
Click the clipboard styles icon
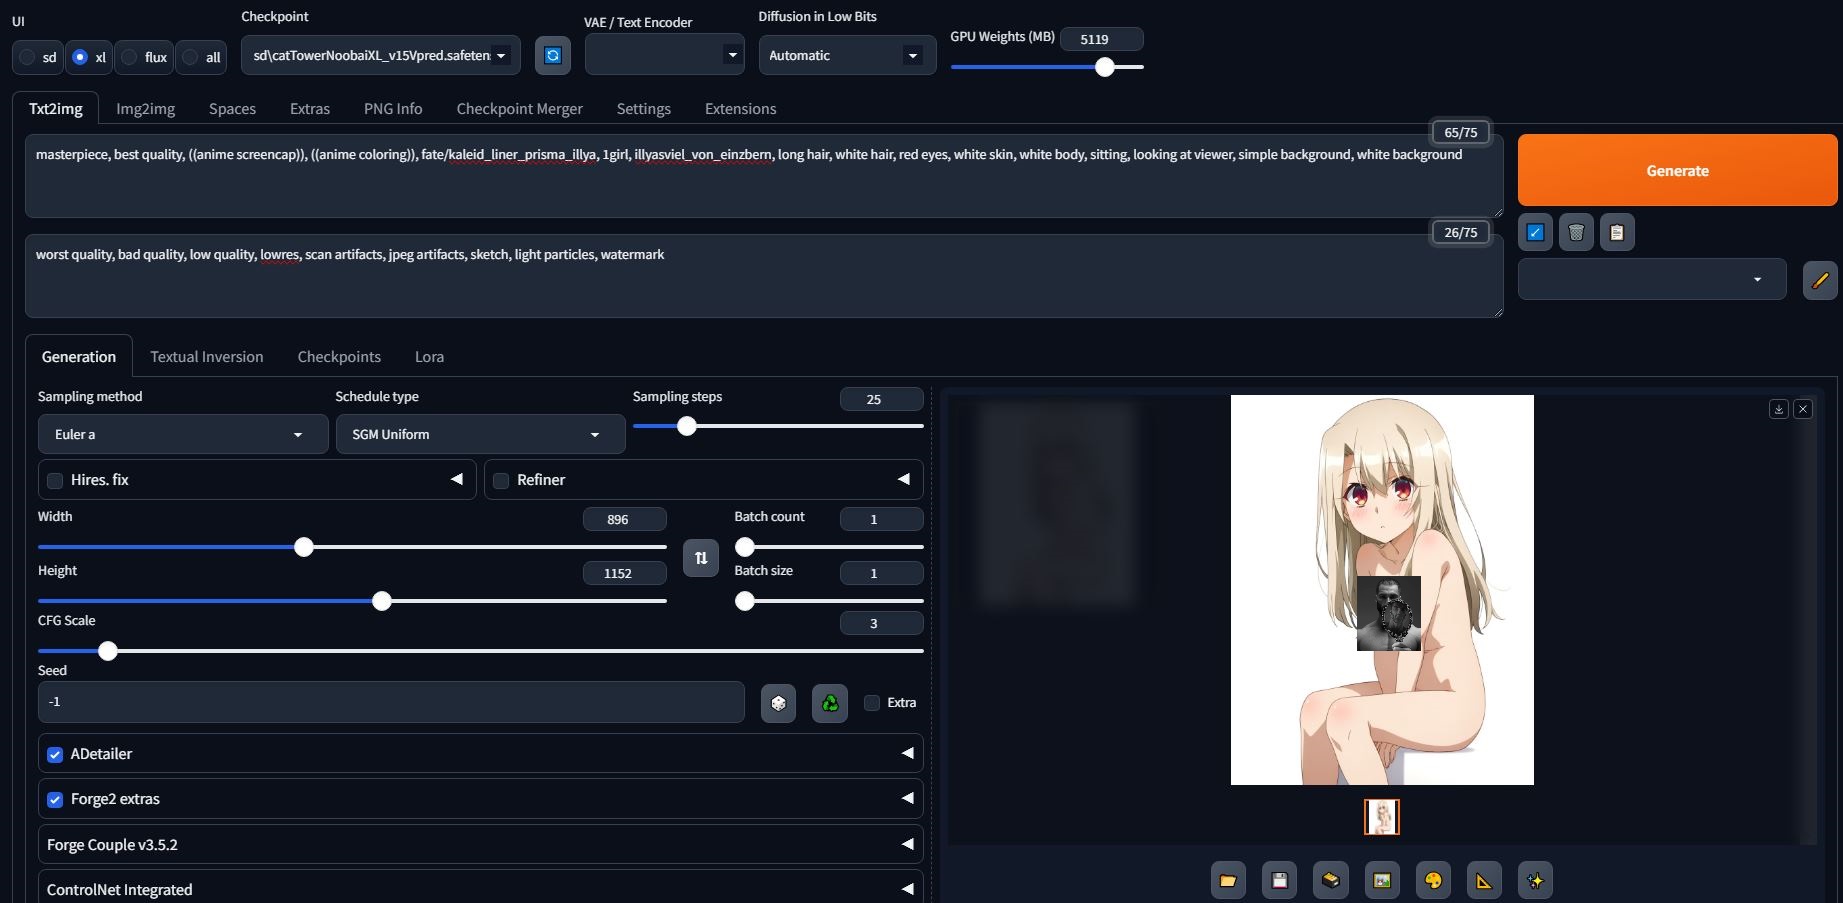pos(1617,233)
